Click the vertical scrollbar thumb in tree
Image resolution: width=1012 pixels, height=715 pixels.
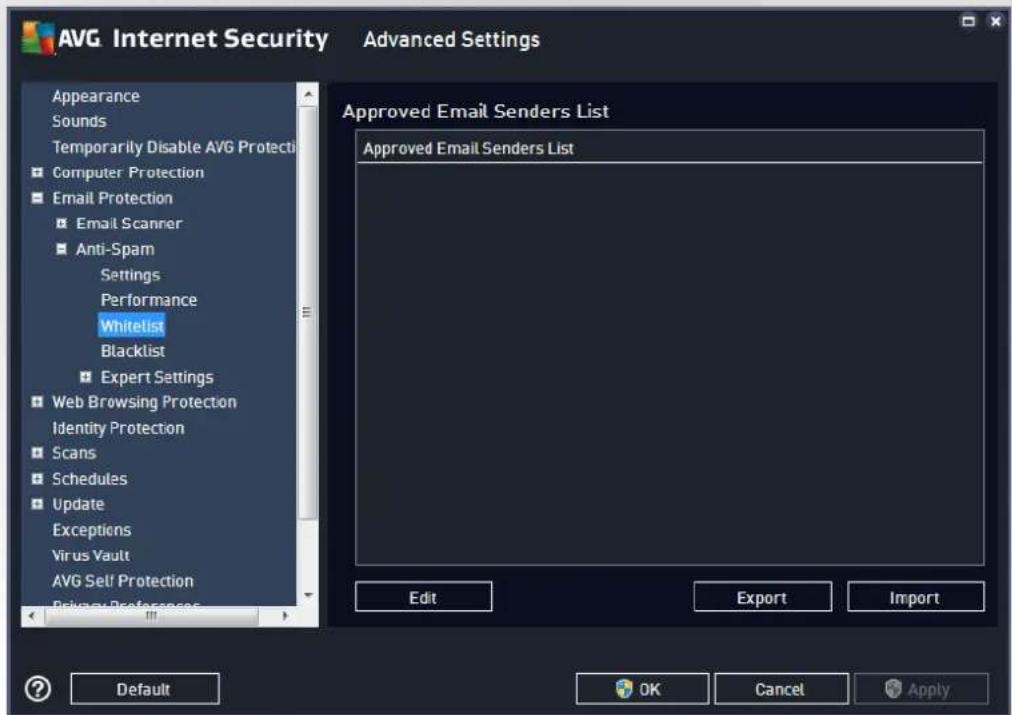click(x=307, y=312)
